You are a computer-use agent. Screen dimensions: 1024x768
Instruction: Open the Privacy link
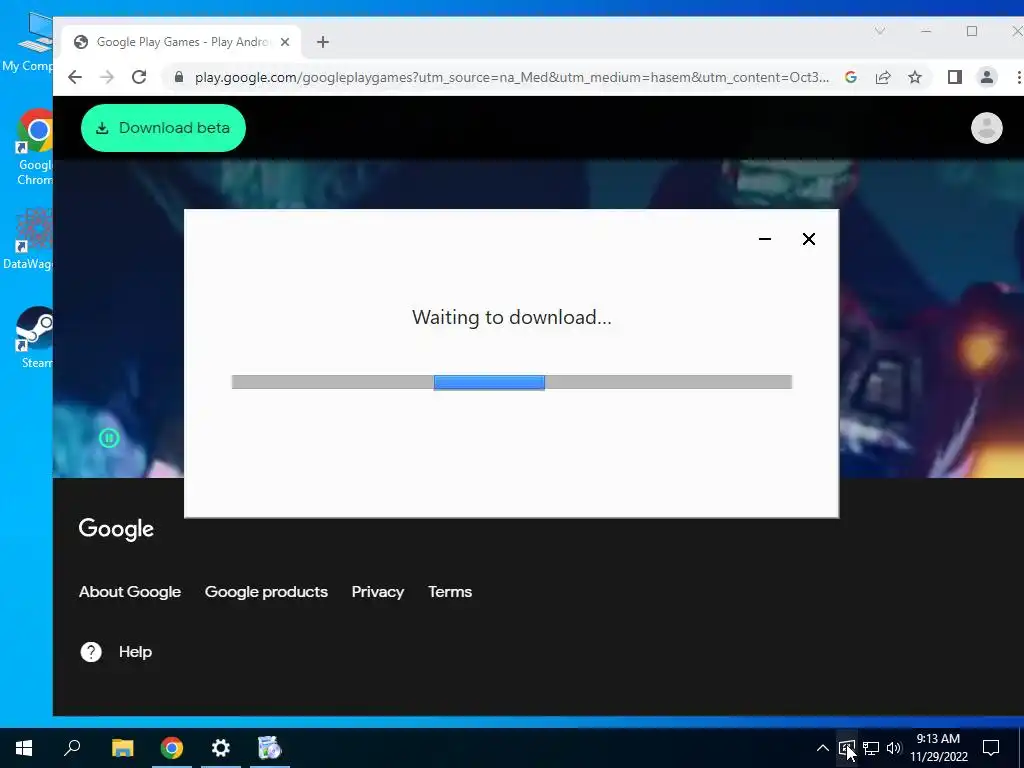tap(378, 592)
